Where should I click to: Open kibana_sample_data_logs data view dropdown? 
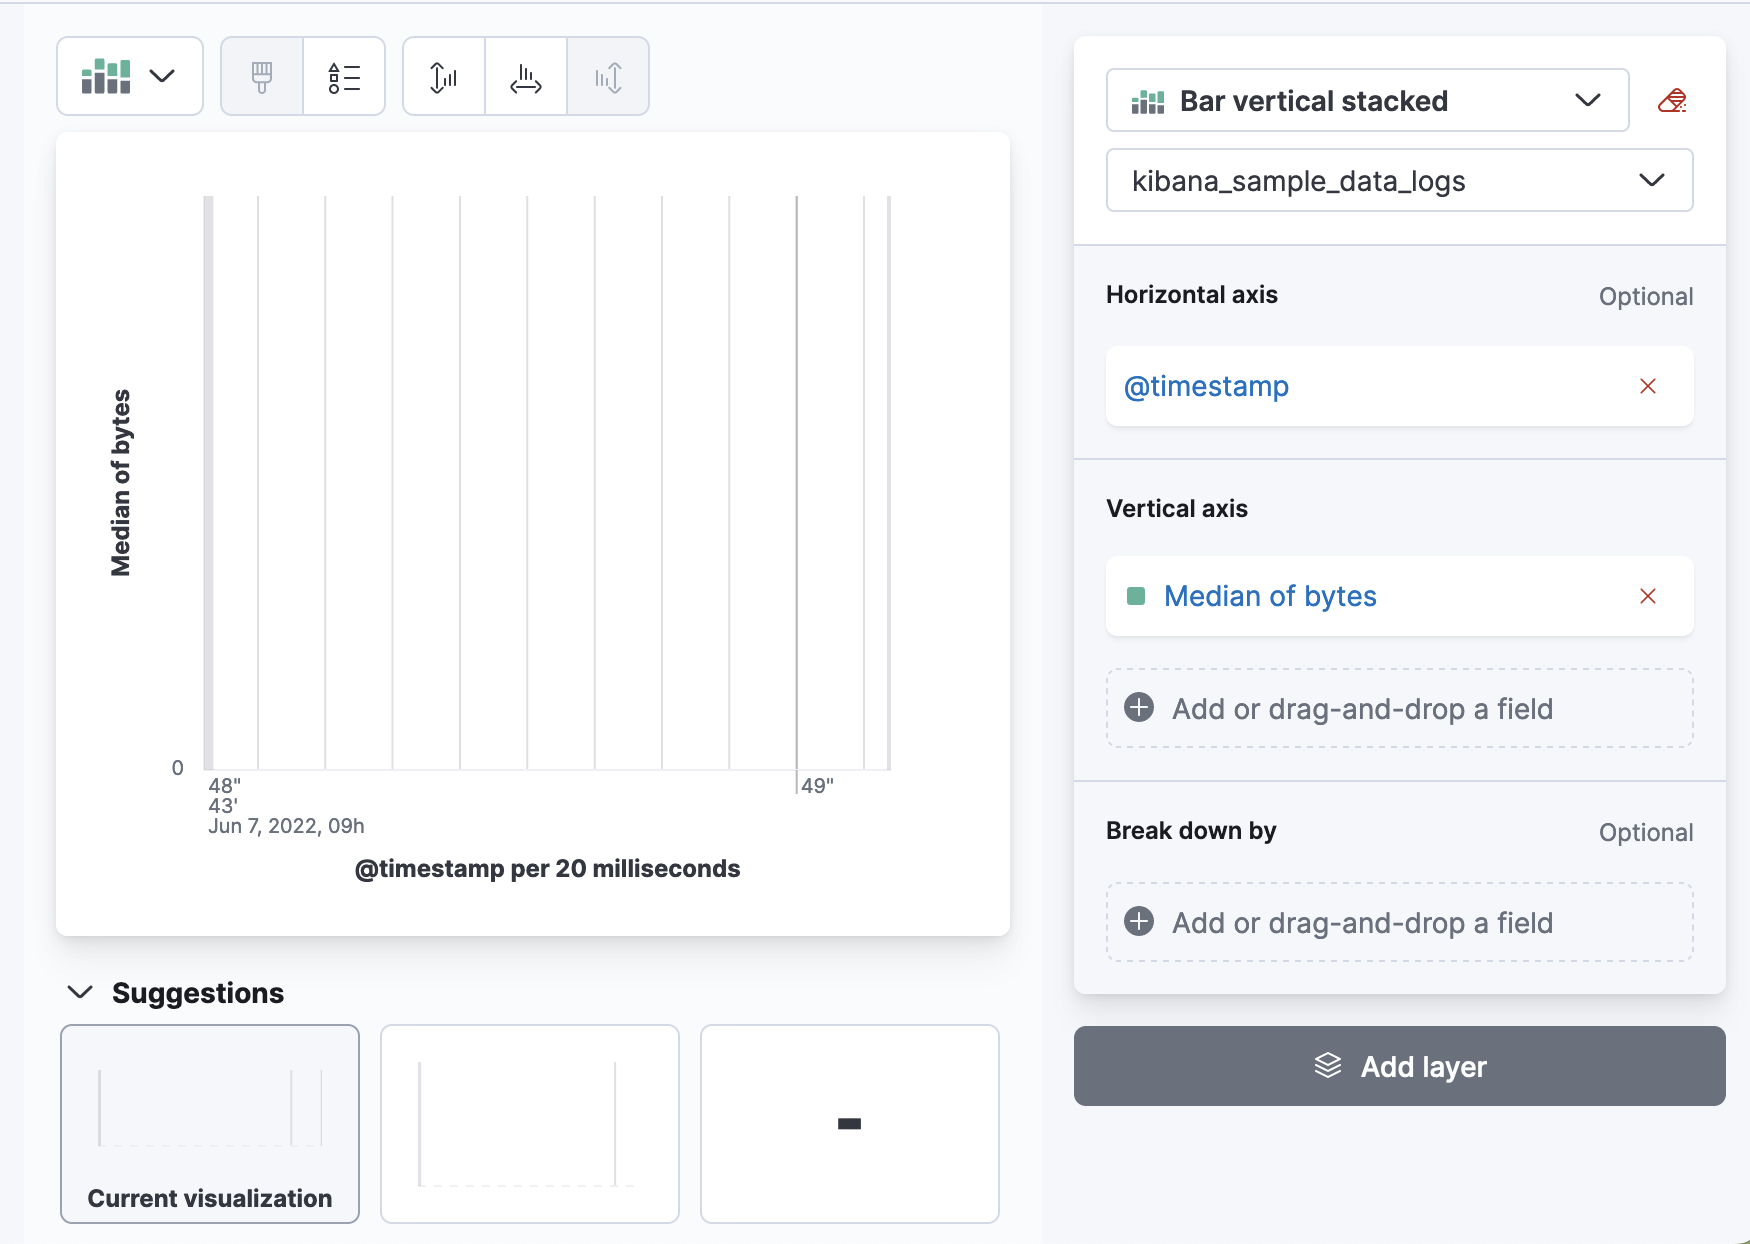1399,181
